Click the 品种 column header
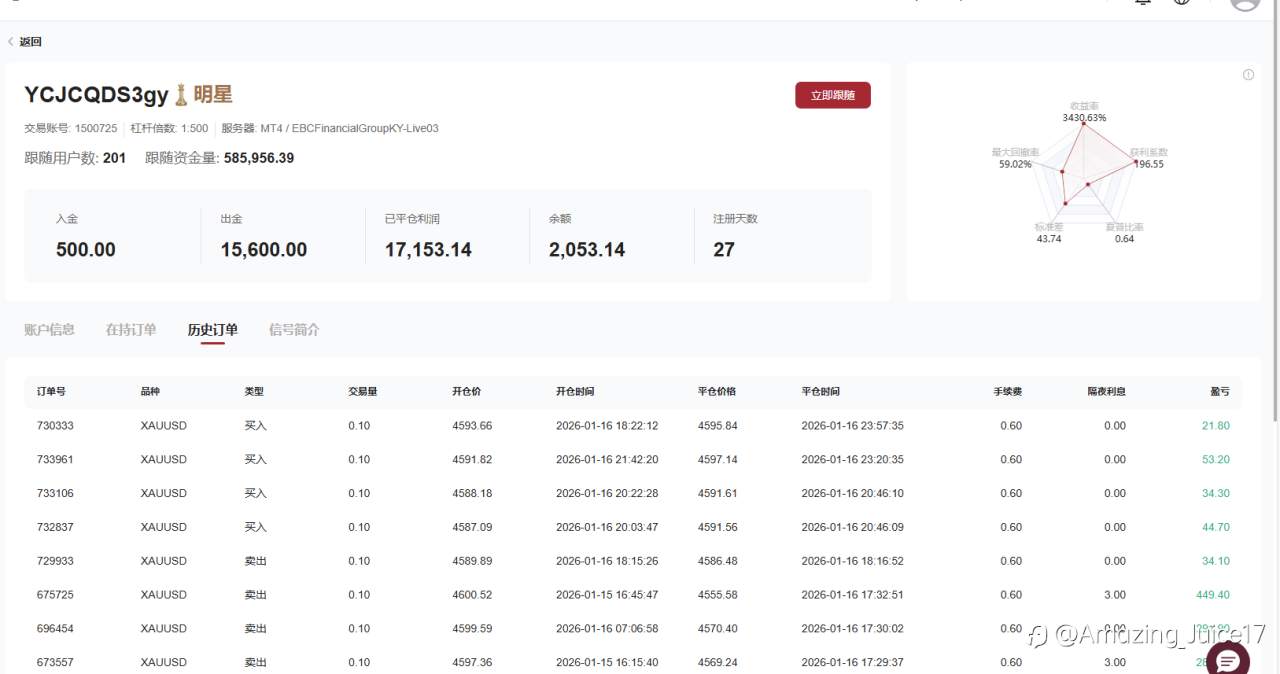Image resolution: width=1280 pixels, height=674 pixels. [x=150, y=391]
